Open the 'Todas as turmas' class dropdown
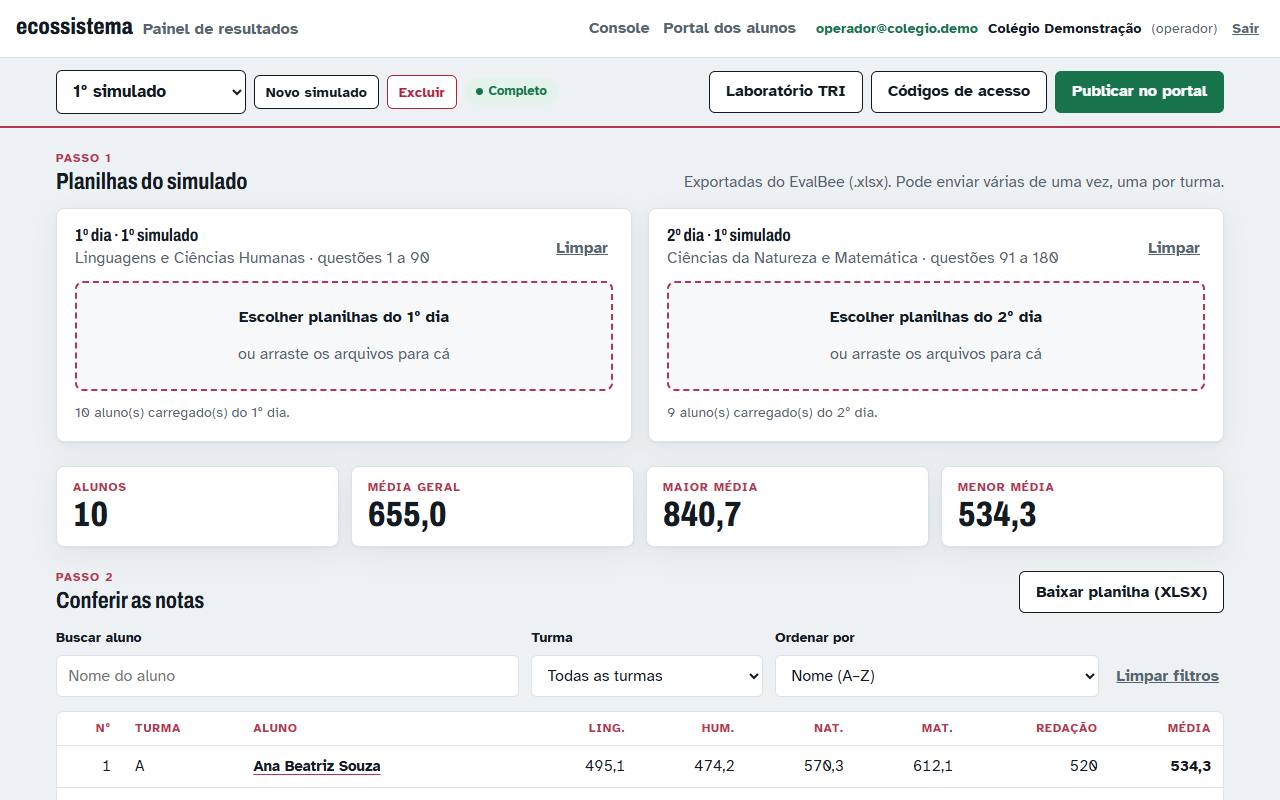Image resolution: width=1280 pixels, height=800 pixels. [x=647, y=676]
